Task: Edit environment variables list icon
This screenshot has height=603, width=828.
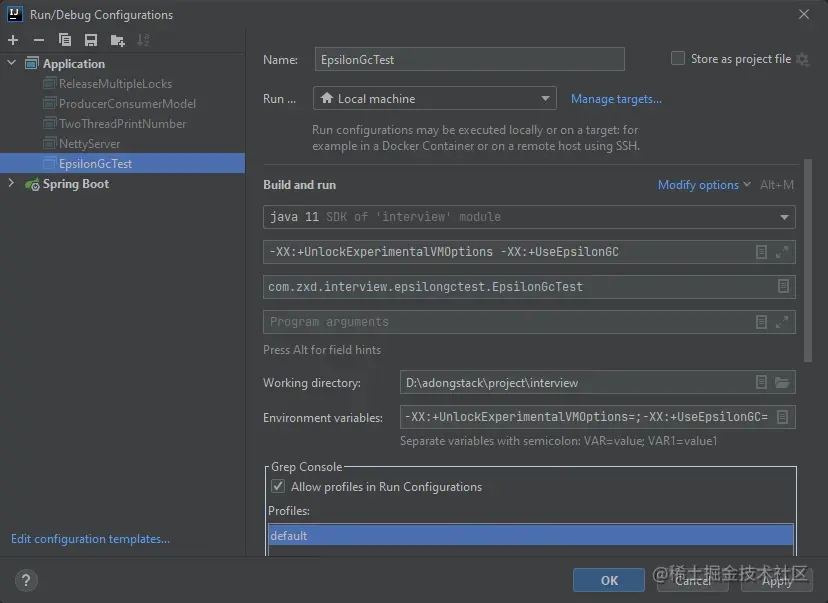Action: [783, 417]
